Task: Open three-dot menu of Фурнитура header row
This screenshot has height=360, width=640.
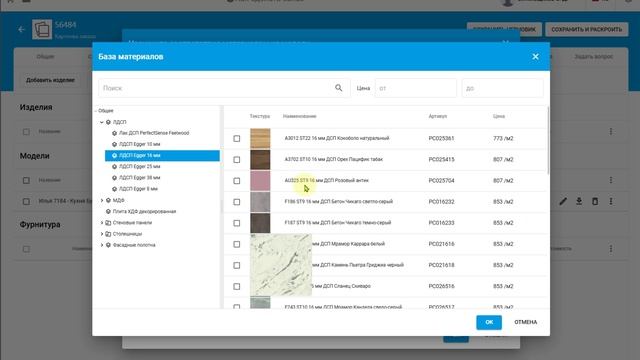Action: [x=611, y=249]
